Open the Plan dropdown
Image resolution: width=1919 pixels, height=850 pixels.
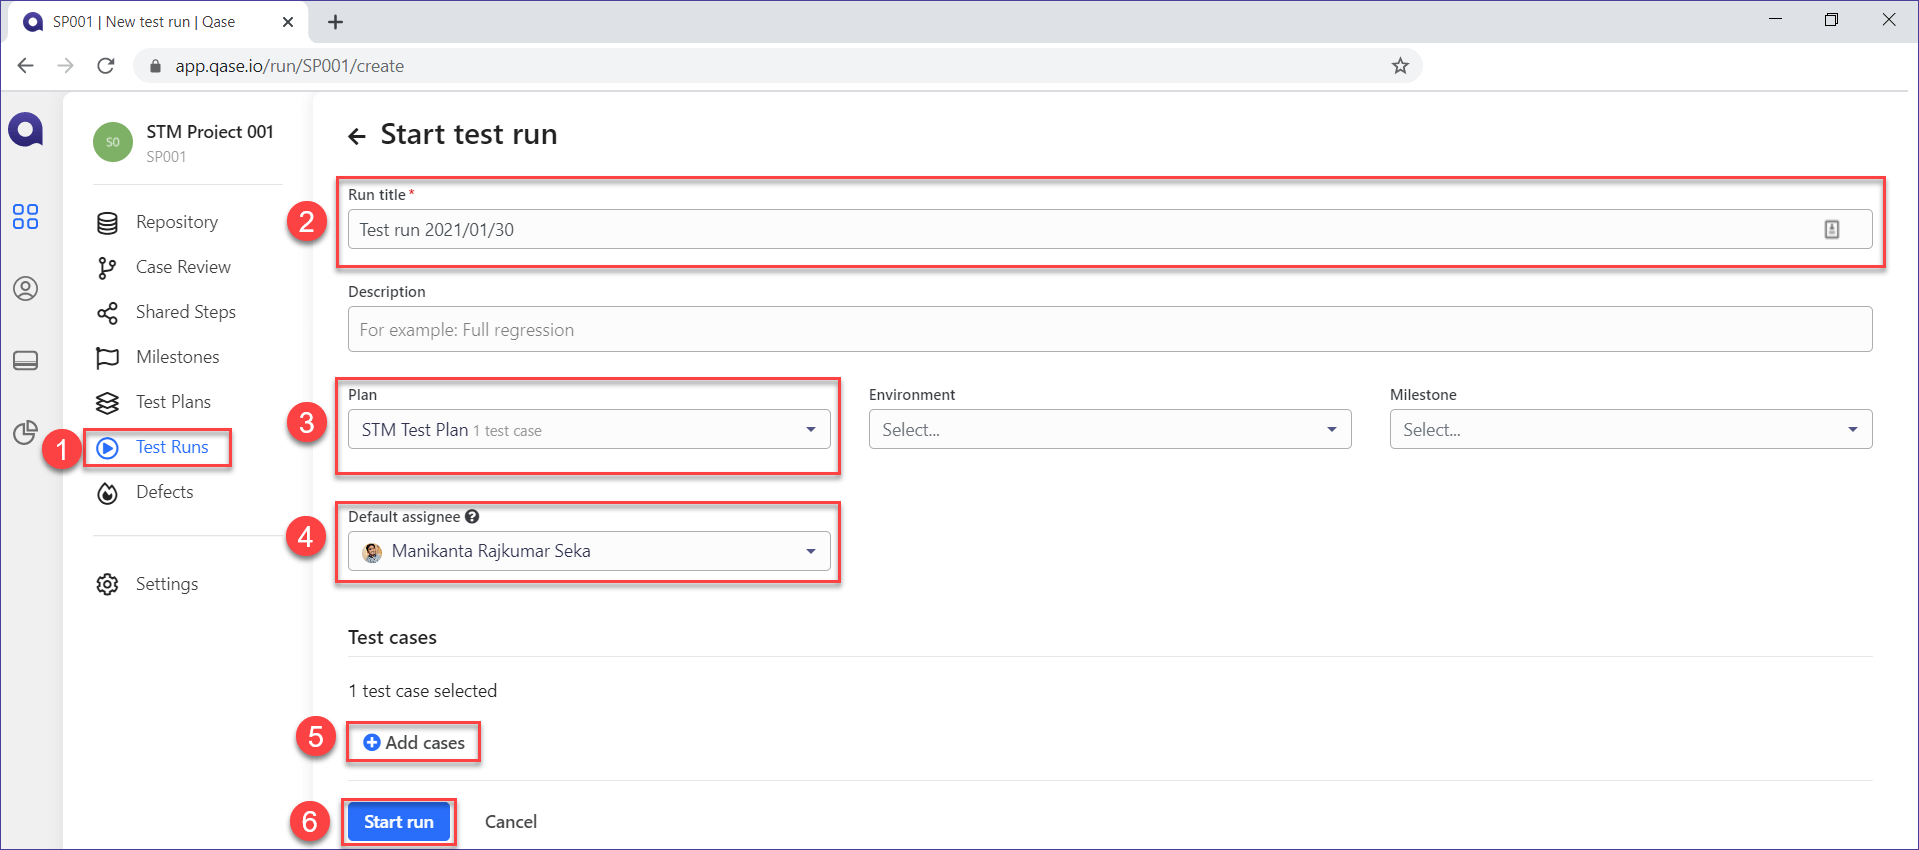click(589, 429)
